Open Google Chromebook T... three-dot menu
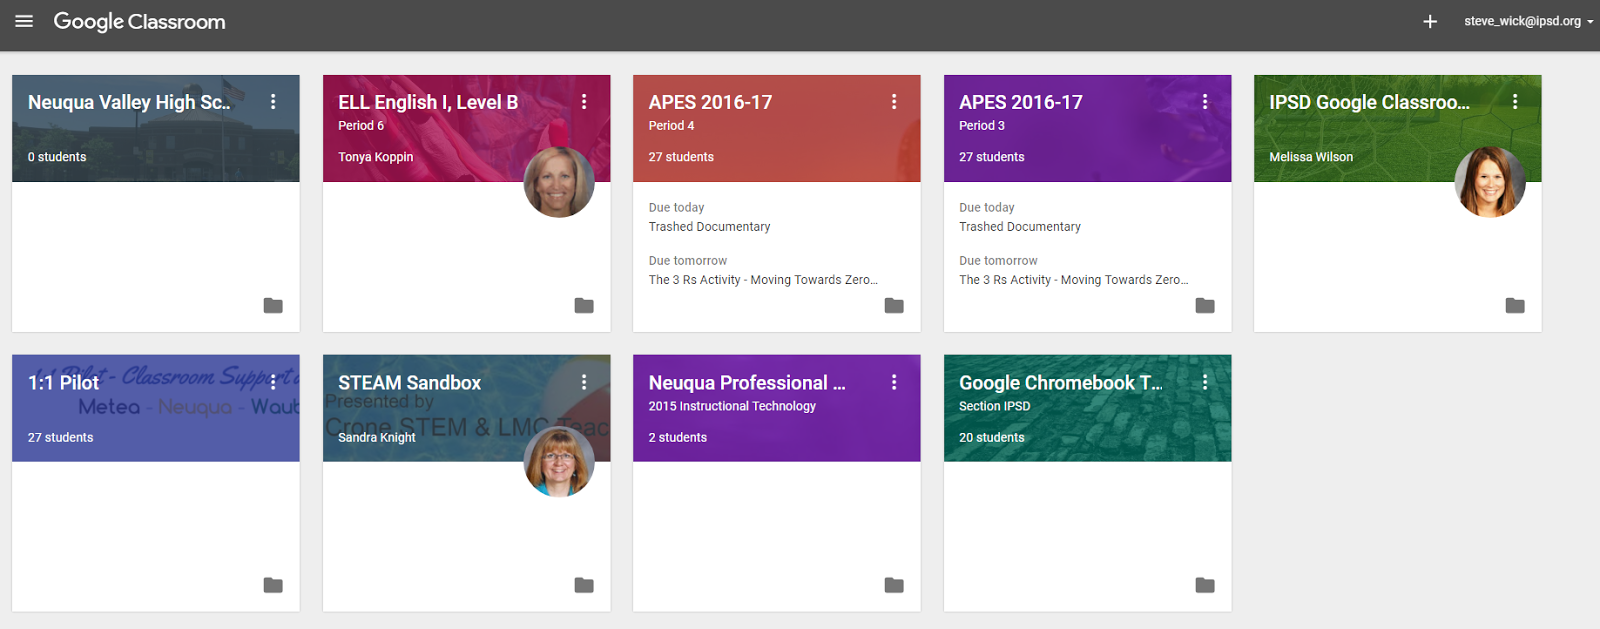Viewport: 1600px width, 629px height. [1205, 382]
